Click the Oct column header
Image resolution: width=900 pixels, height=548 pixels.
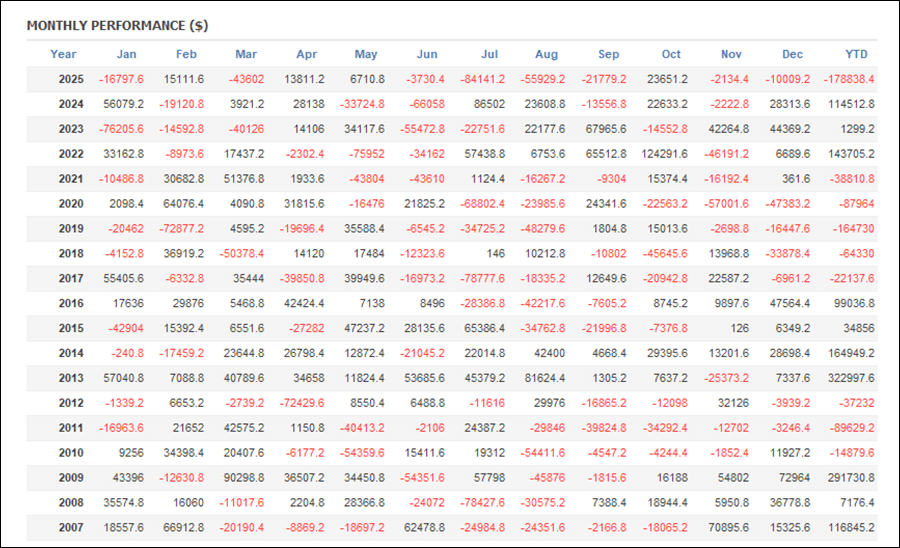click(670, 54)
